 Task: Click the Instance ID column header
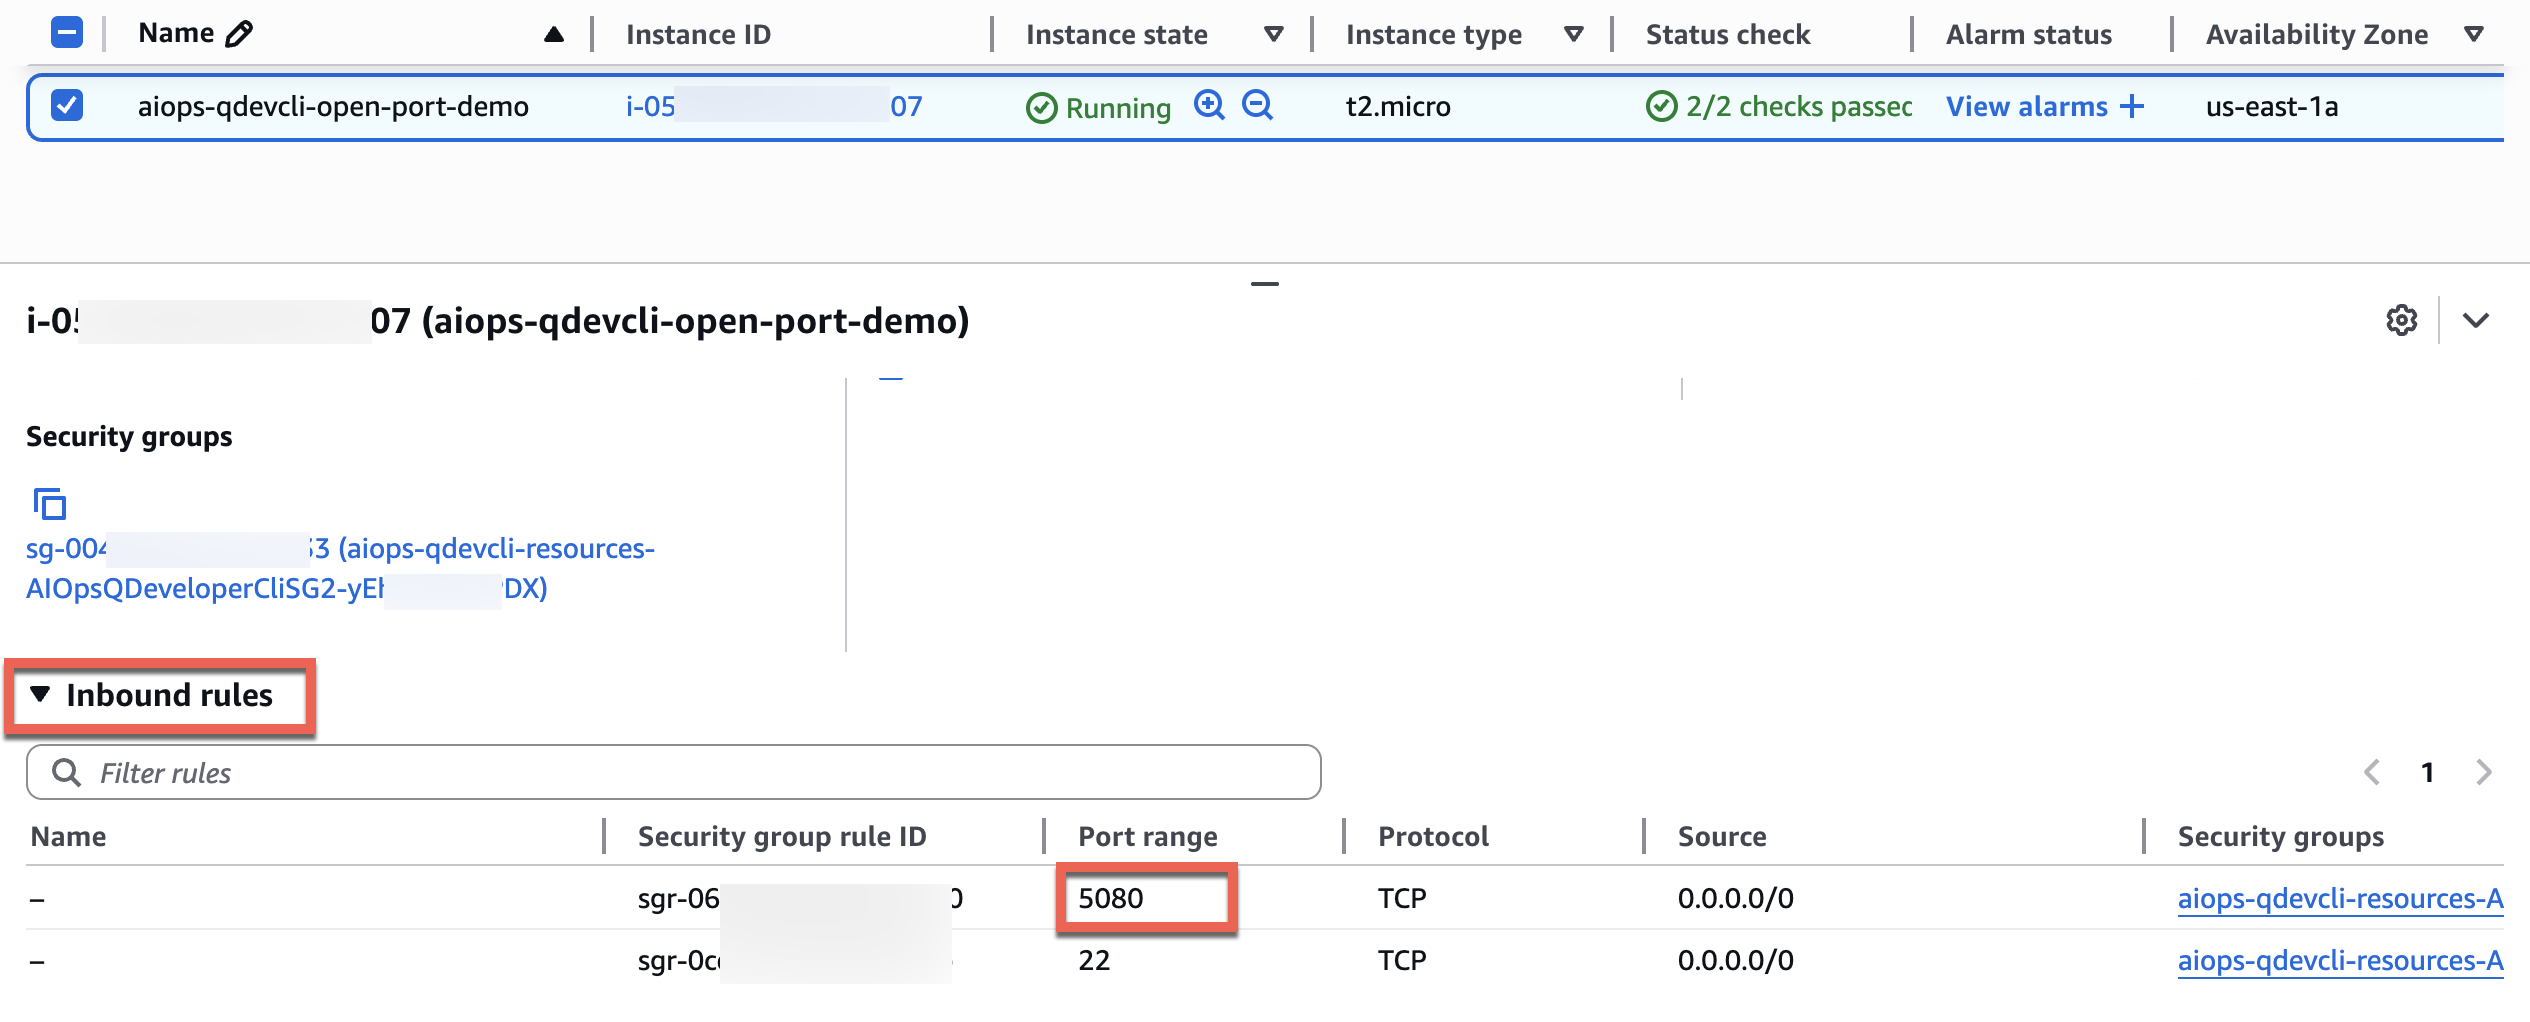698,35
